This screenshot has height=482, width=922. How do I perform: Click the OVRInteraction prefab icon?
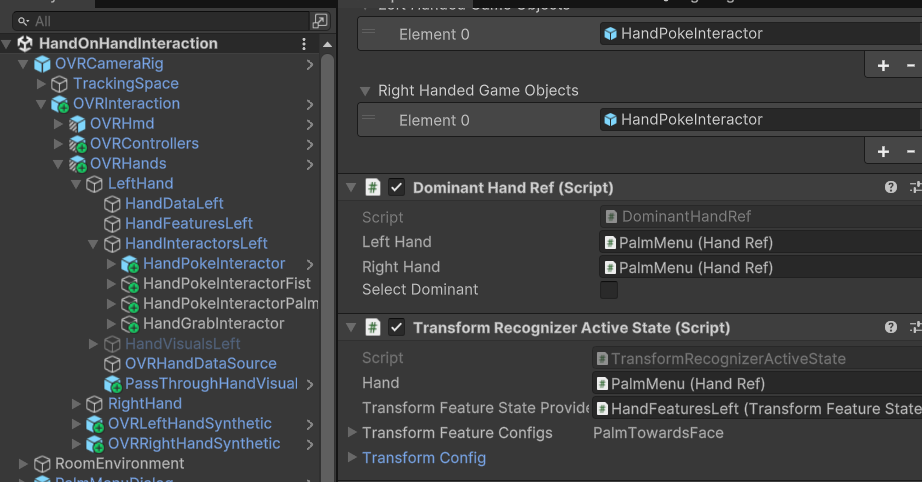59,104
